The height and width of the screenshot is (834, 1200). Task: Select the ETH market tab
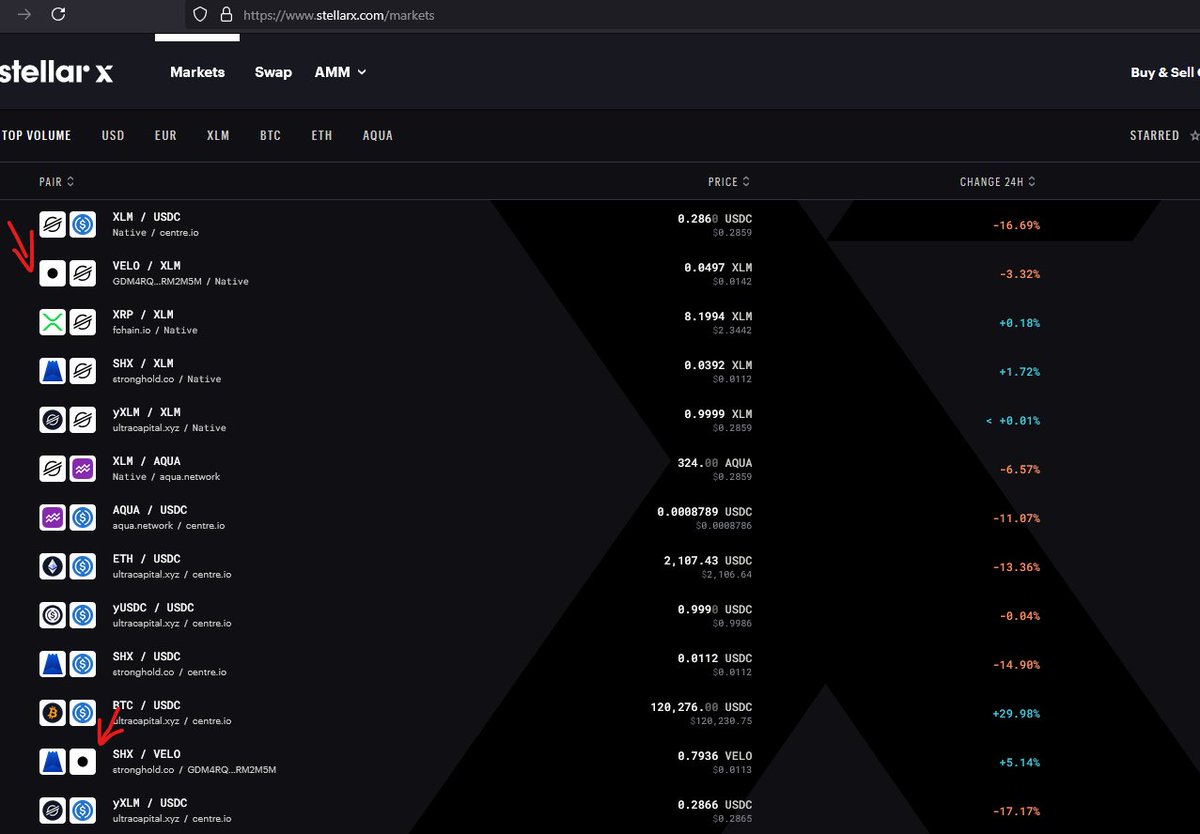click(321, 135)
